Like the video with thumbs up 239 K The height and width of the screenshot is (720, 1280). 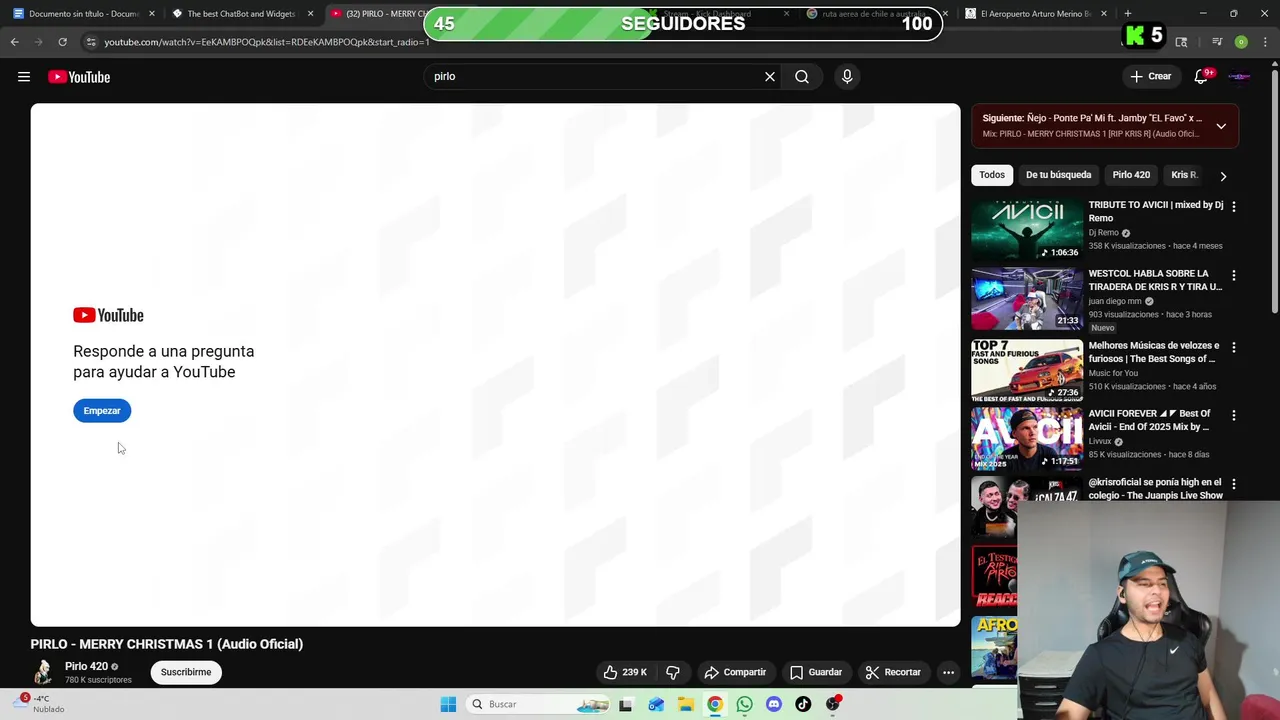click(x=625, y=672)
